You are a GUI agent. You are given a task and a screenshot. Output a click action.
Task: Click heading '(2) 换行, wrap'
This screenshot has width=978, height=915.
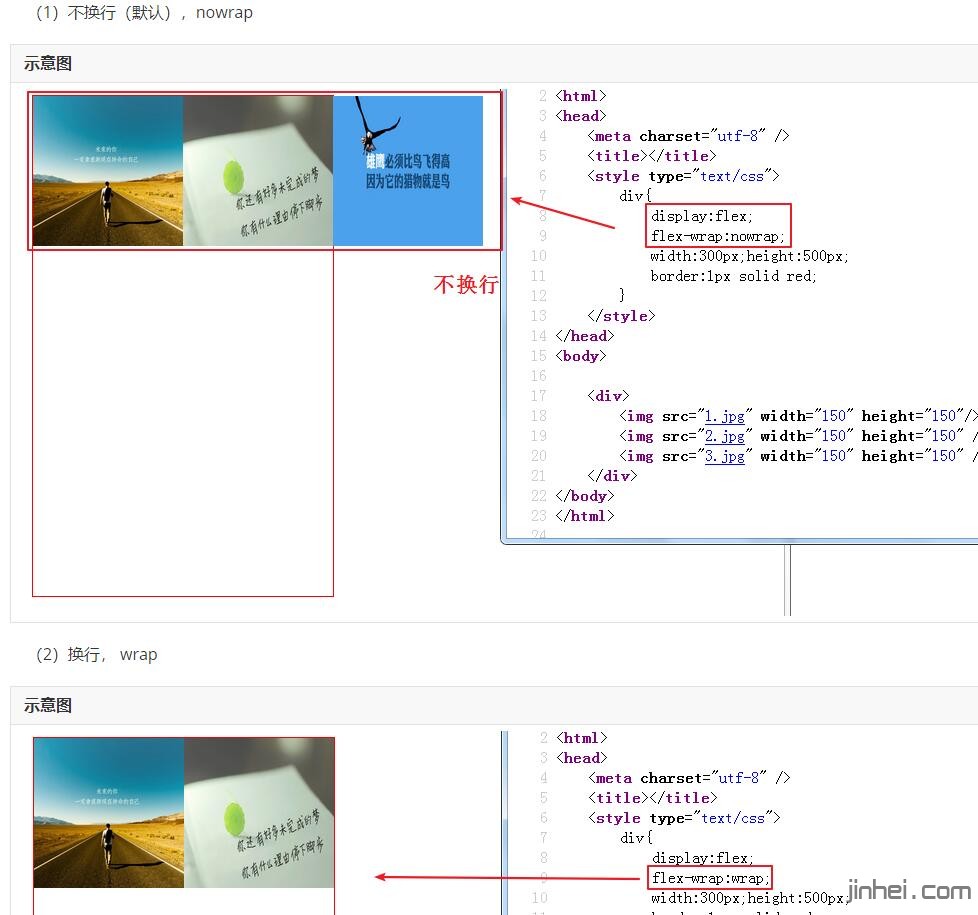tap(97, 654)
